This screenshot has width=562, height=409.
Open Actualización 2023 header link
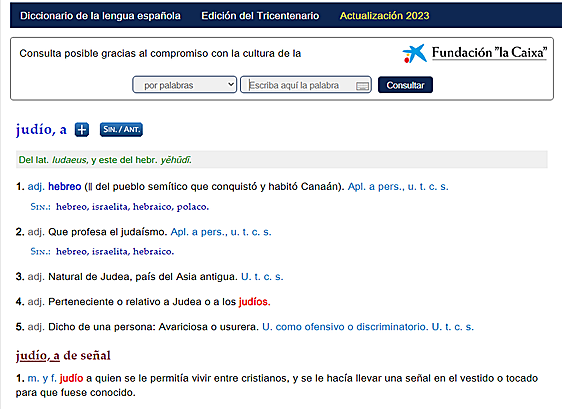[x=384, y=16]
